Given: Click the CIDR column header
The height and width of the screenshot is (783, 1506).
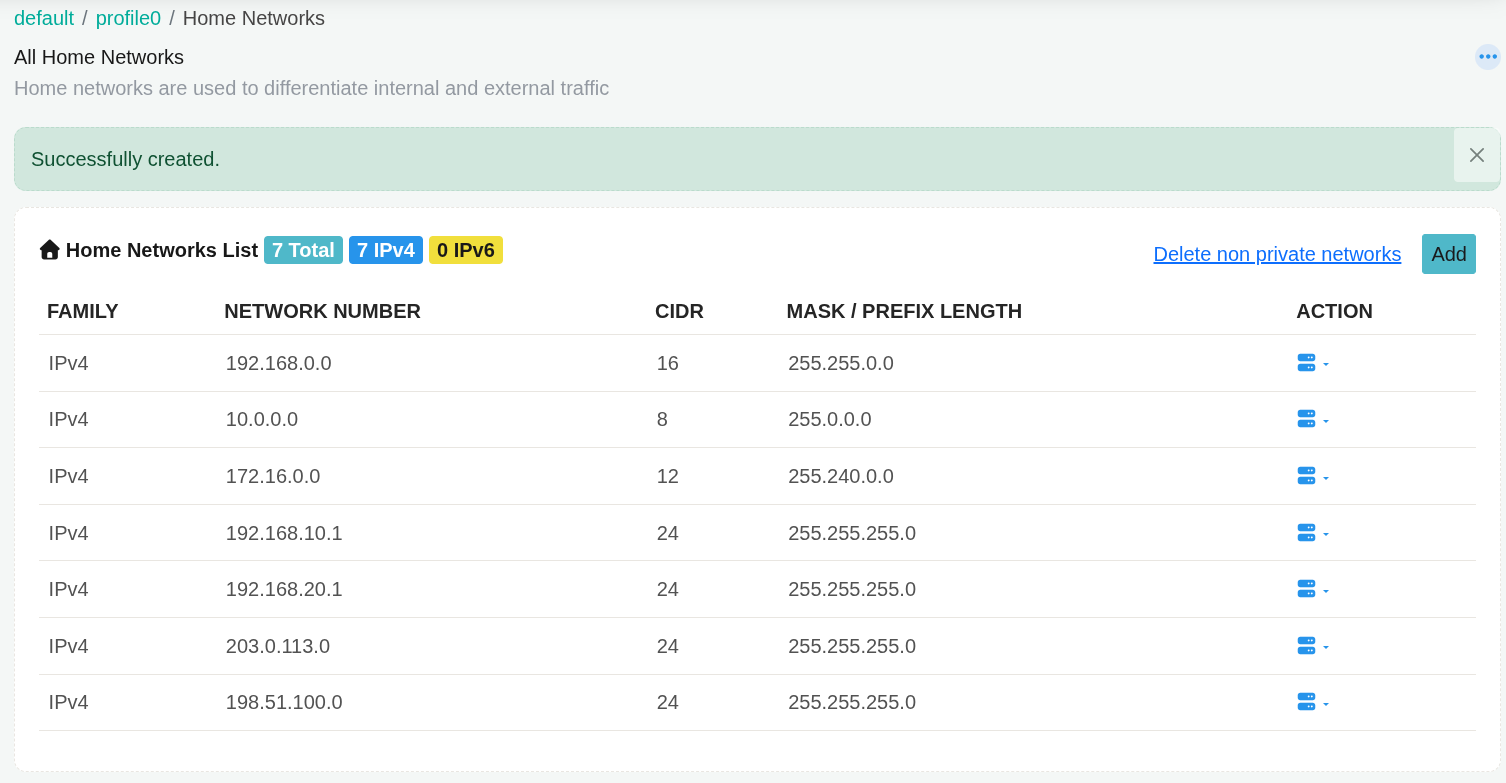Looking at the screenshot, I should 679,311.
